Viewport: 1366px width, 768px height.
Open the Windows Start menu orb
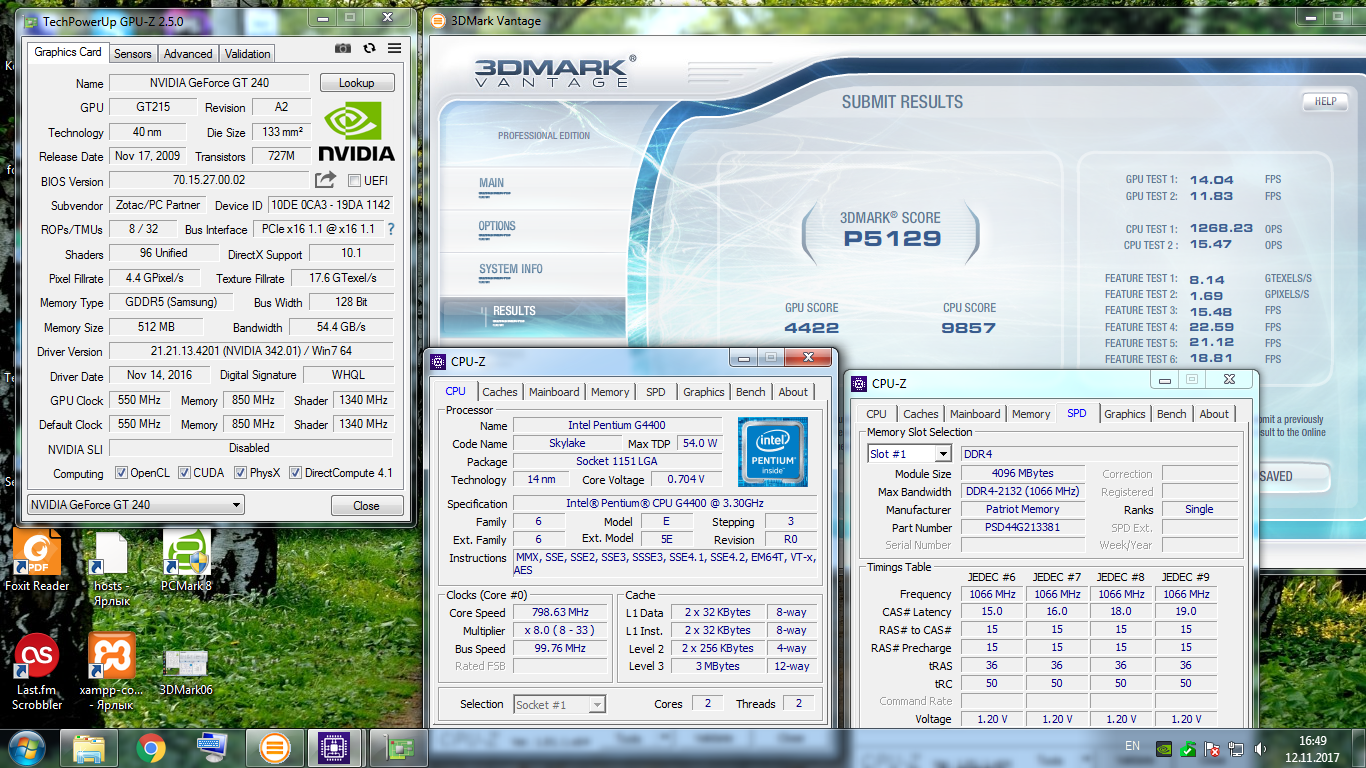click(x=27, y=747)
